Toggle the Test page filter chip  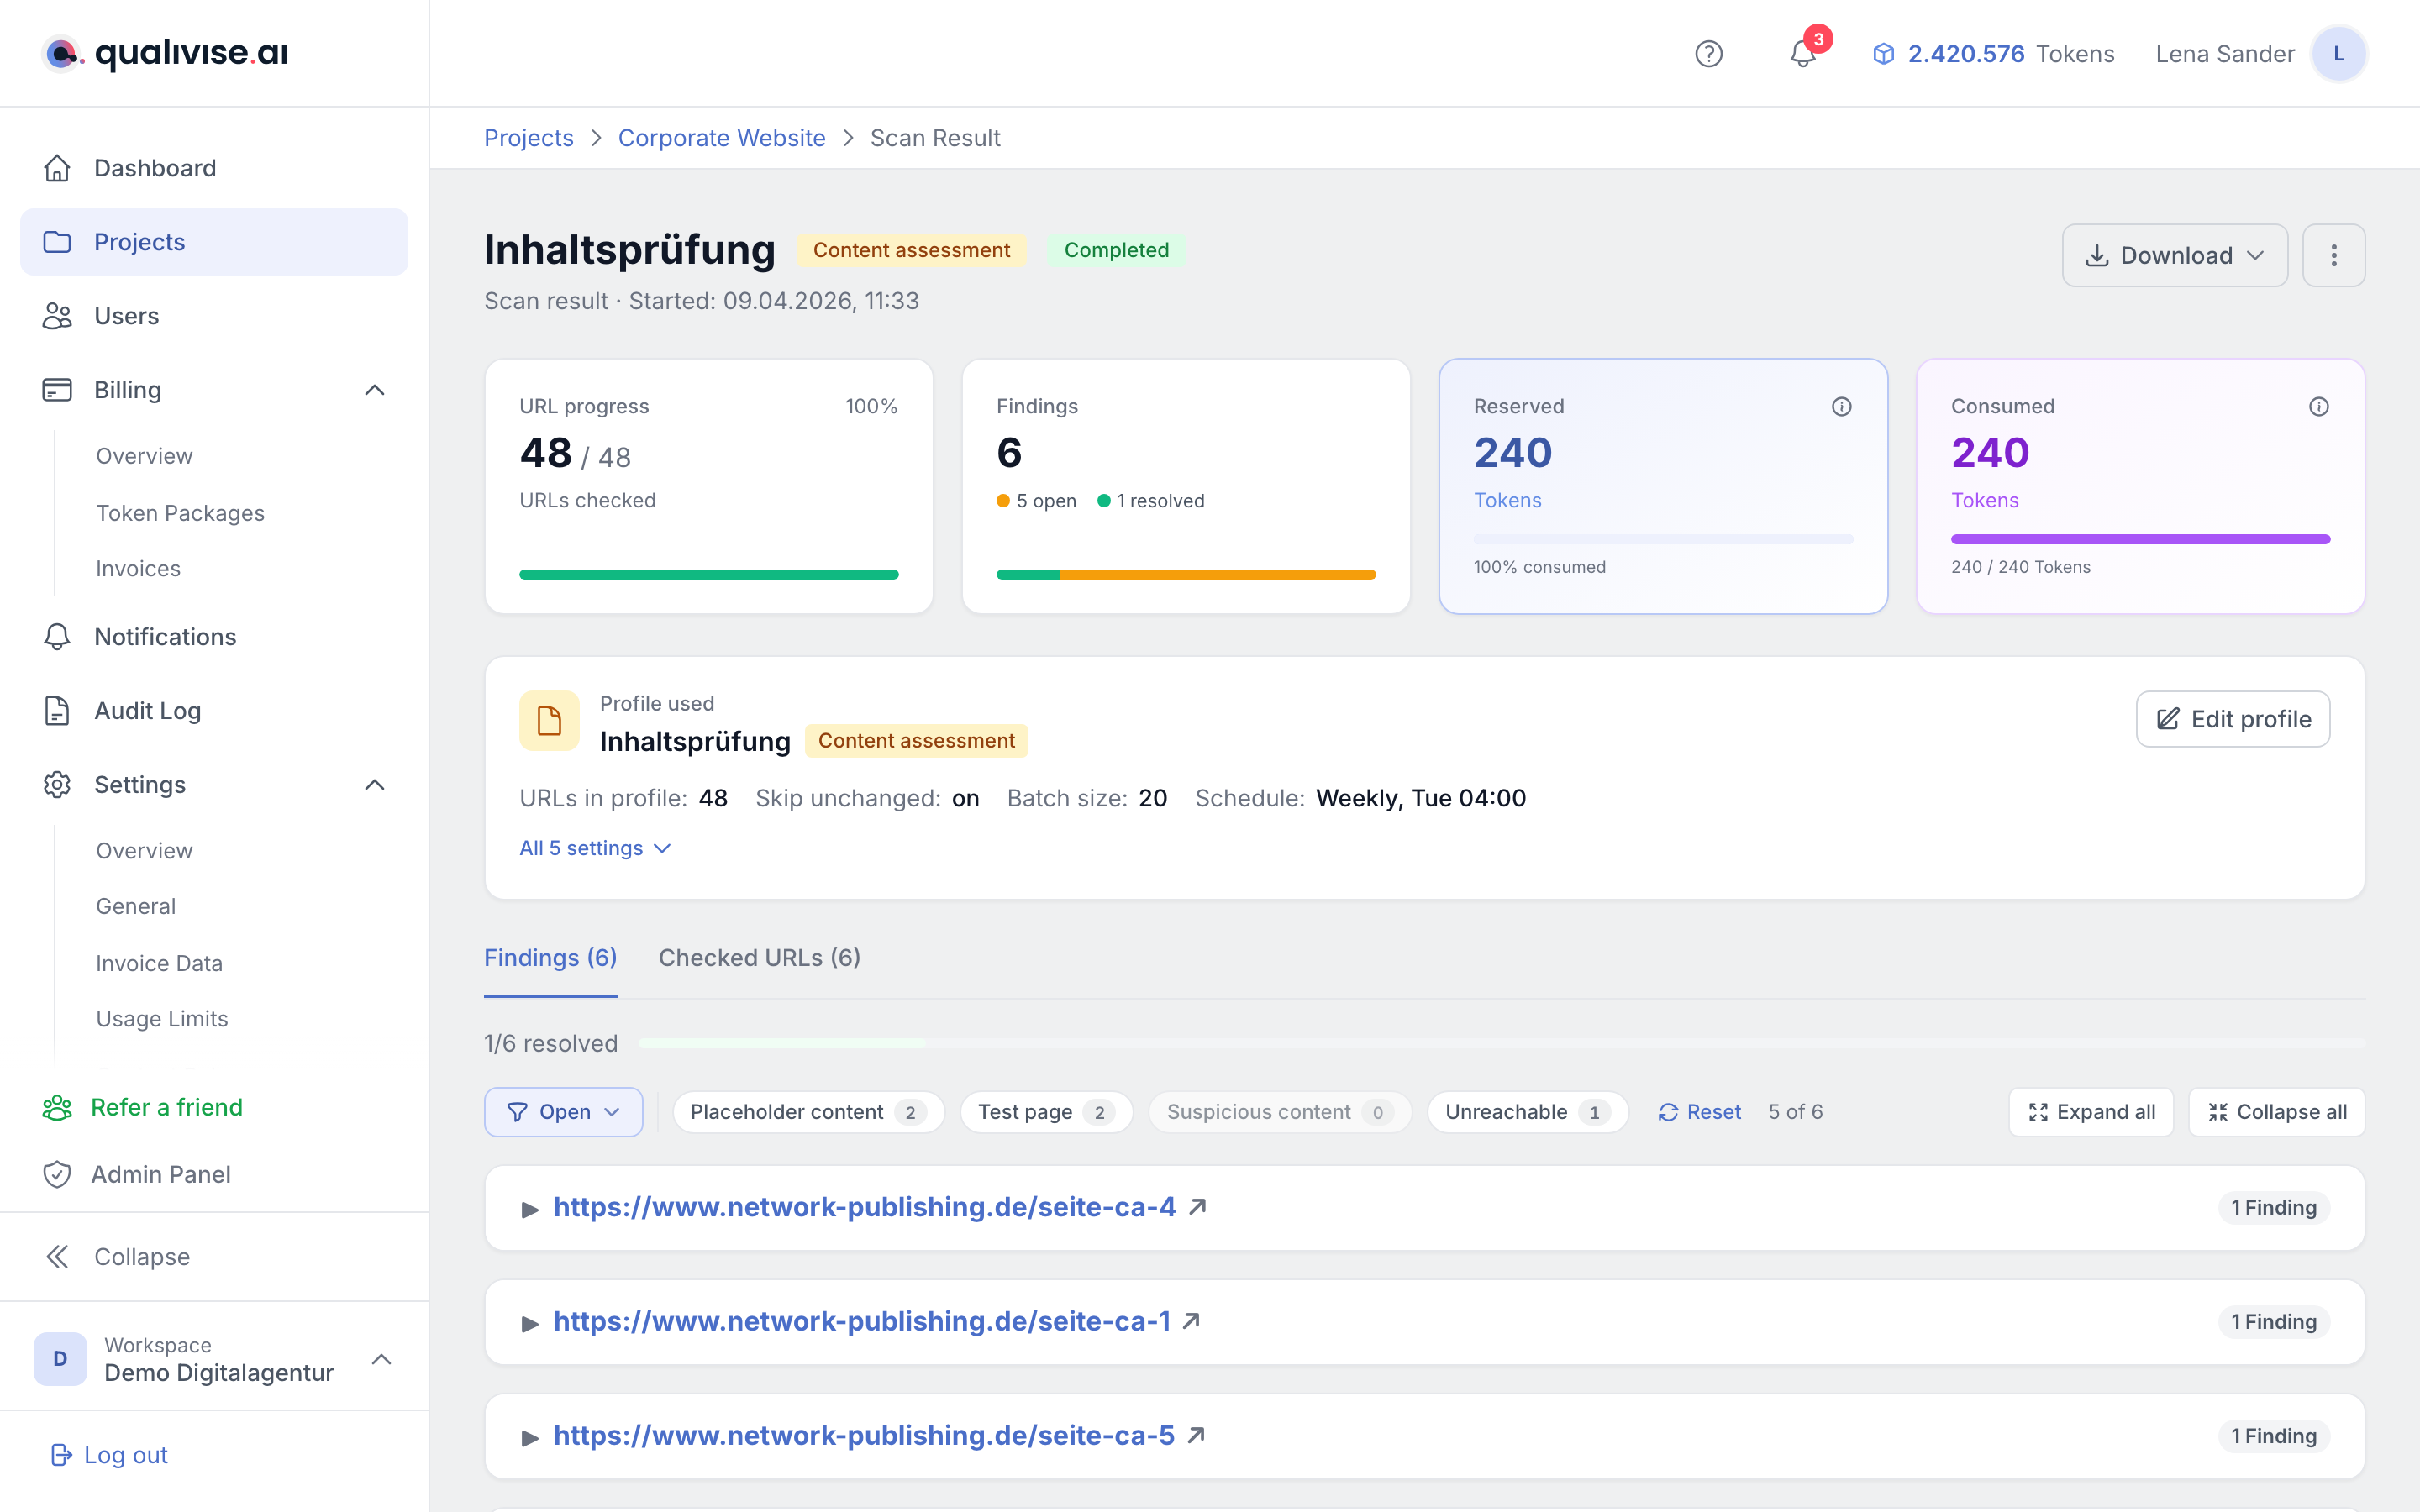[1046, 1112]
